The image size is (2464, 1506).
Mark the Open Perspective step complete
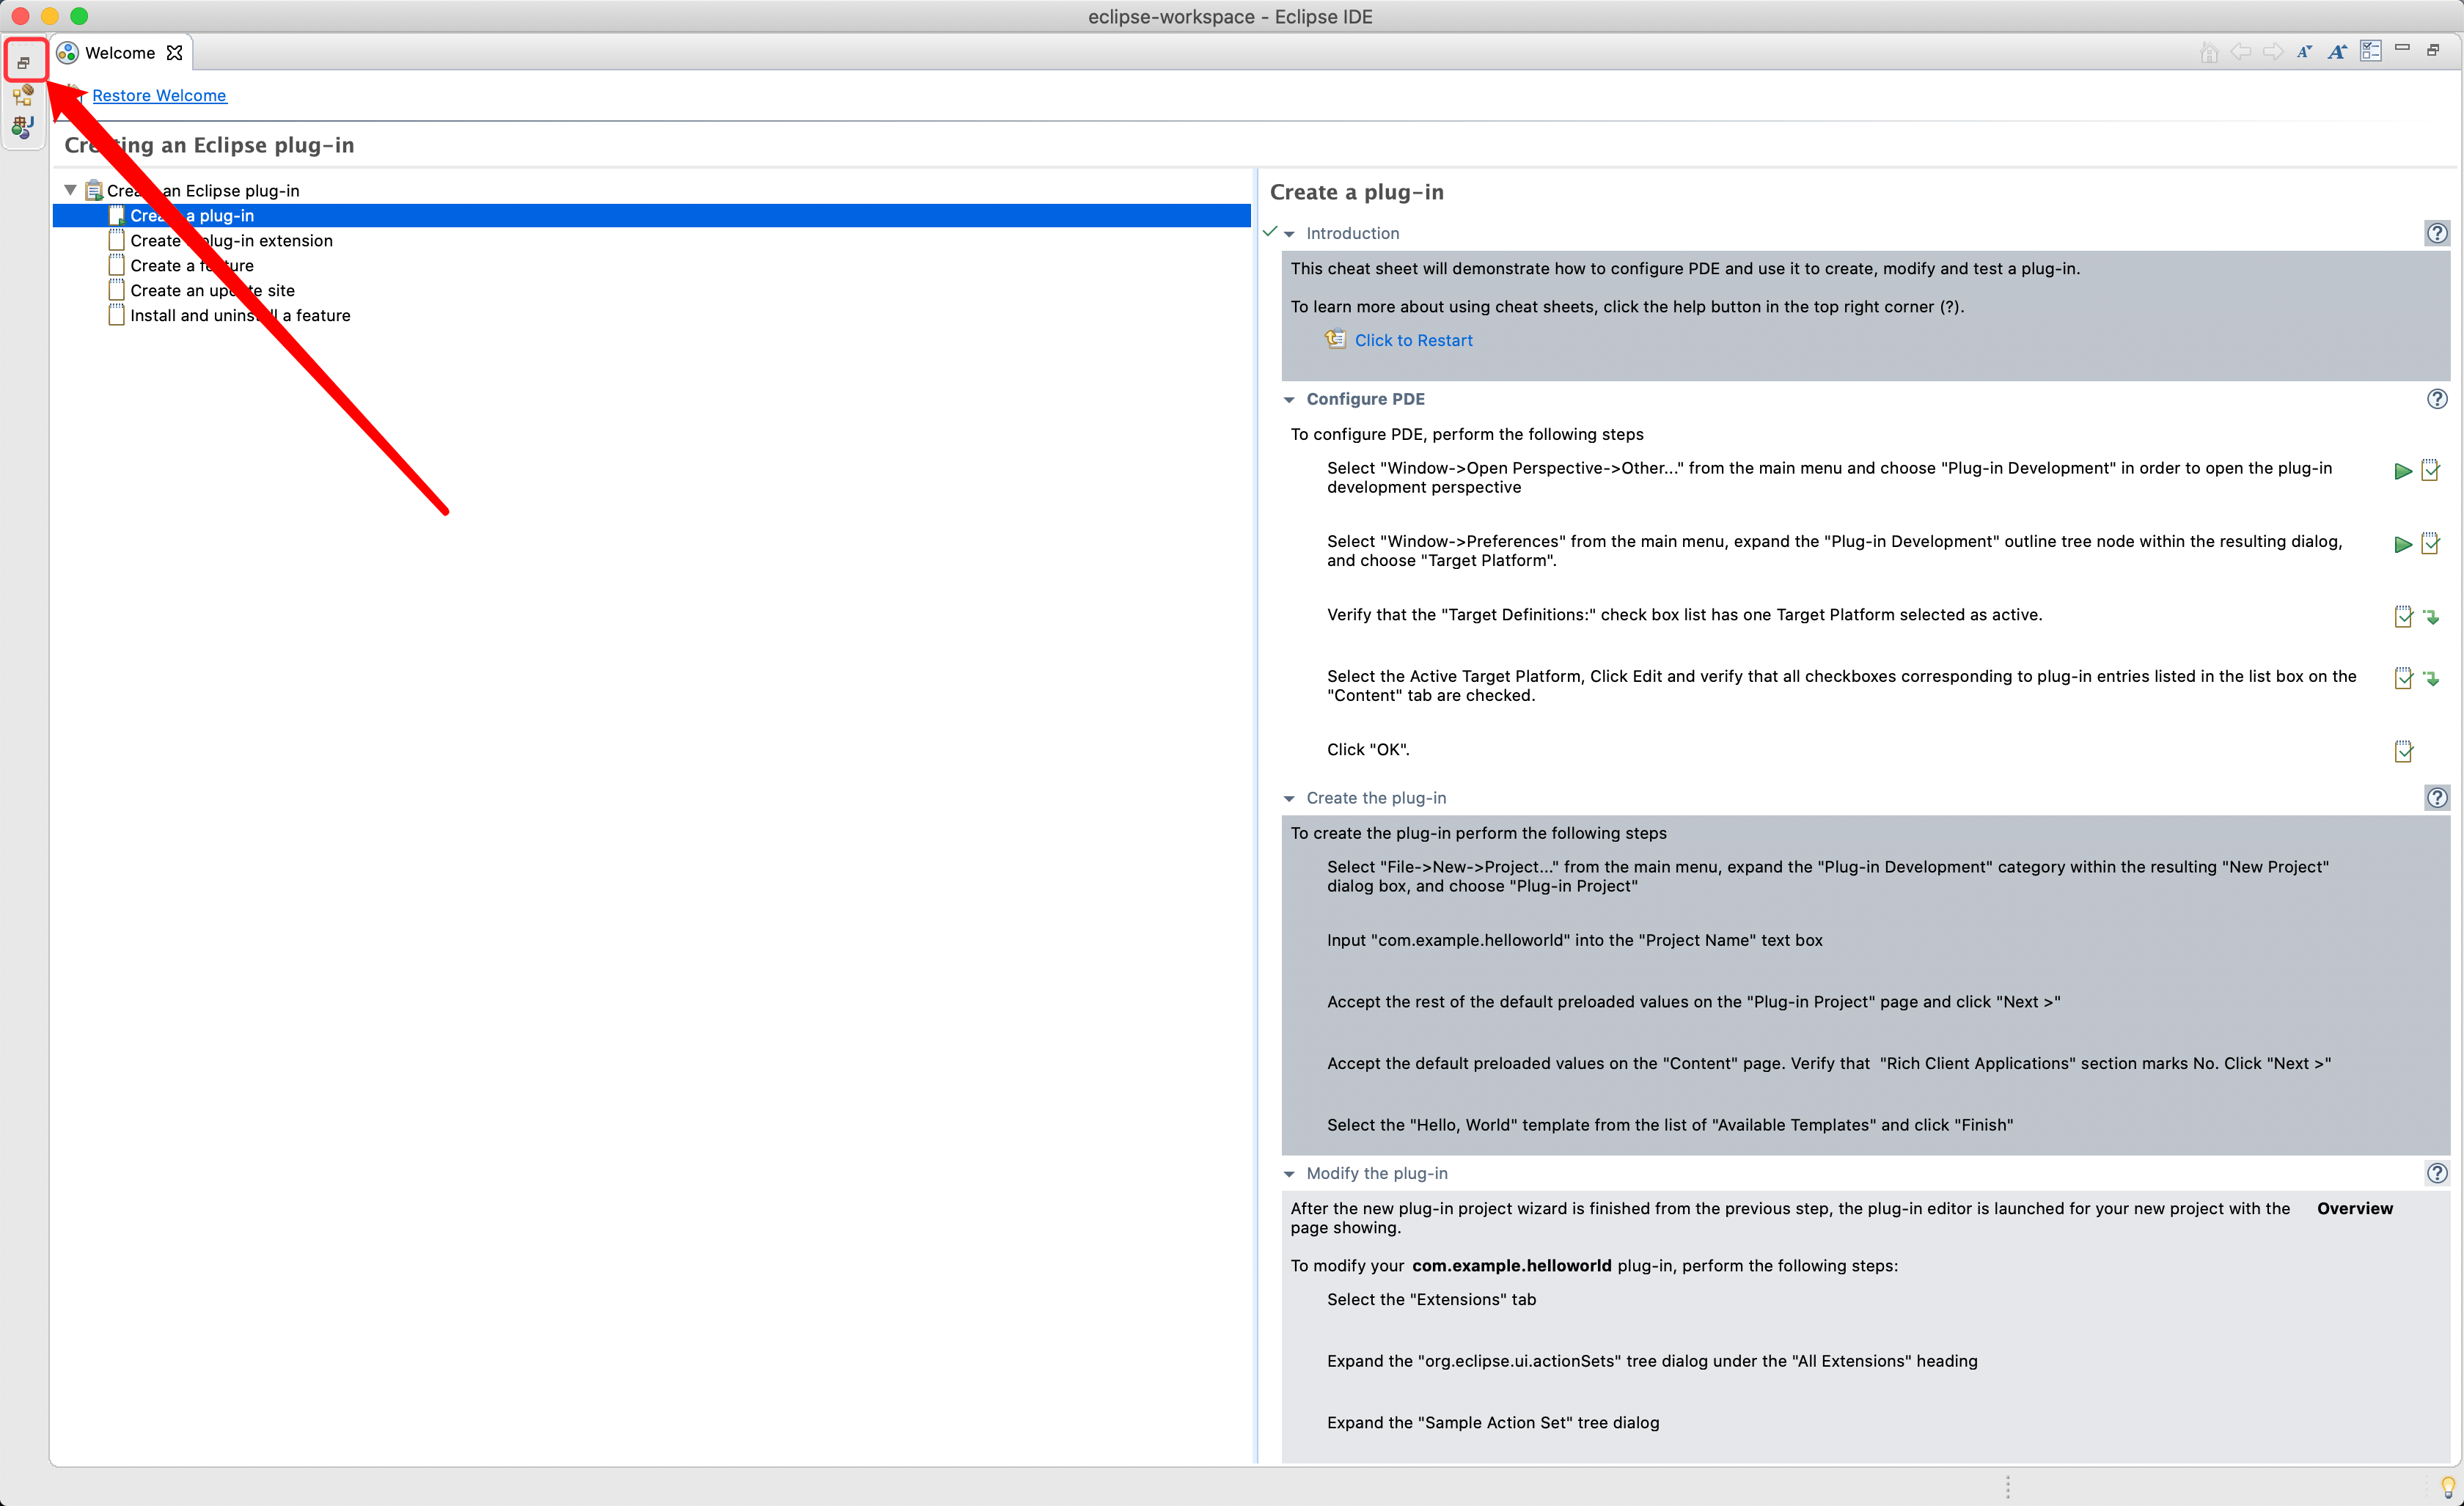[2431, 470]
